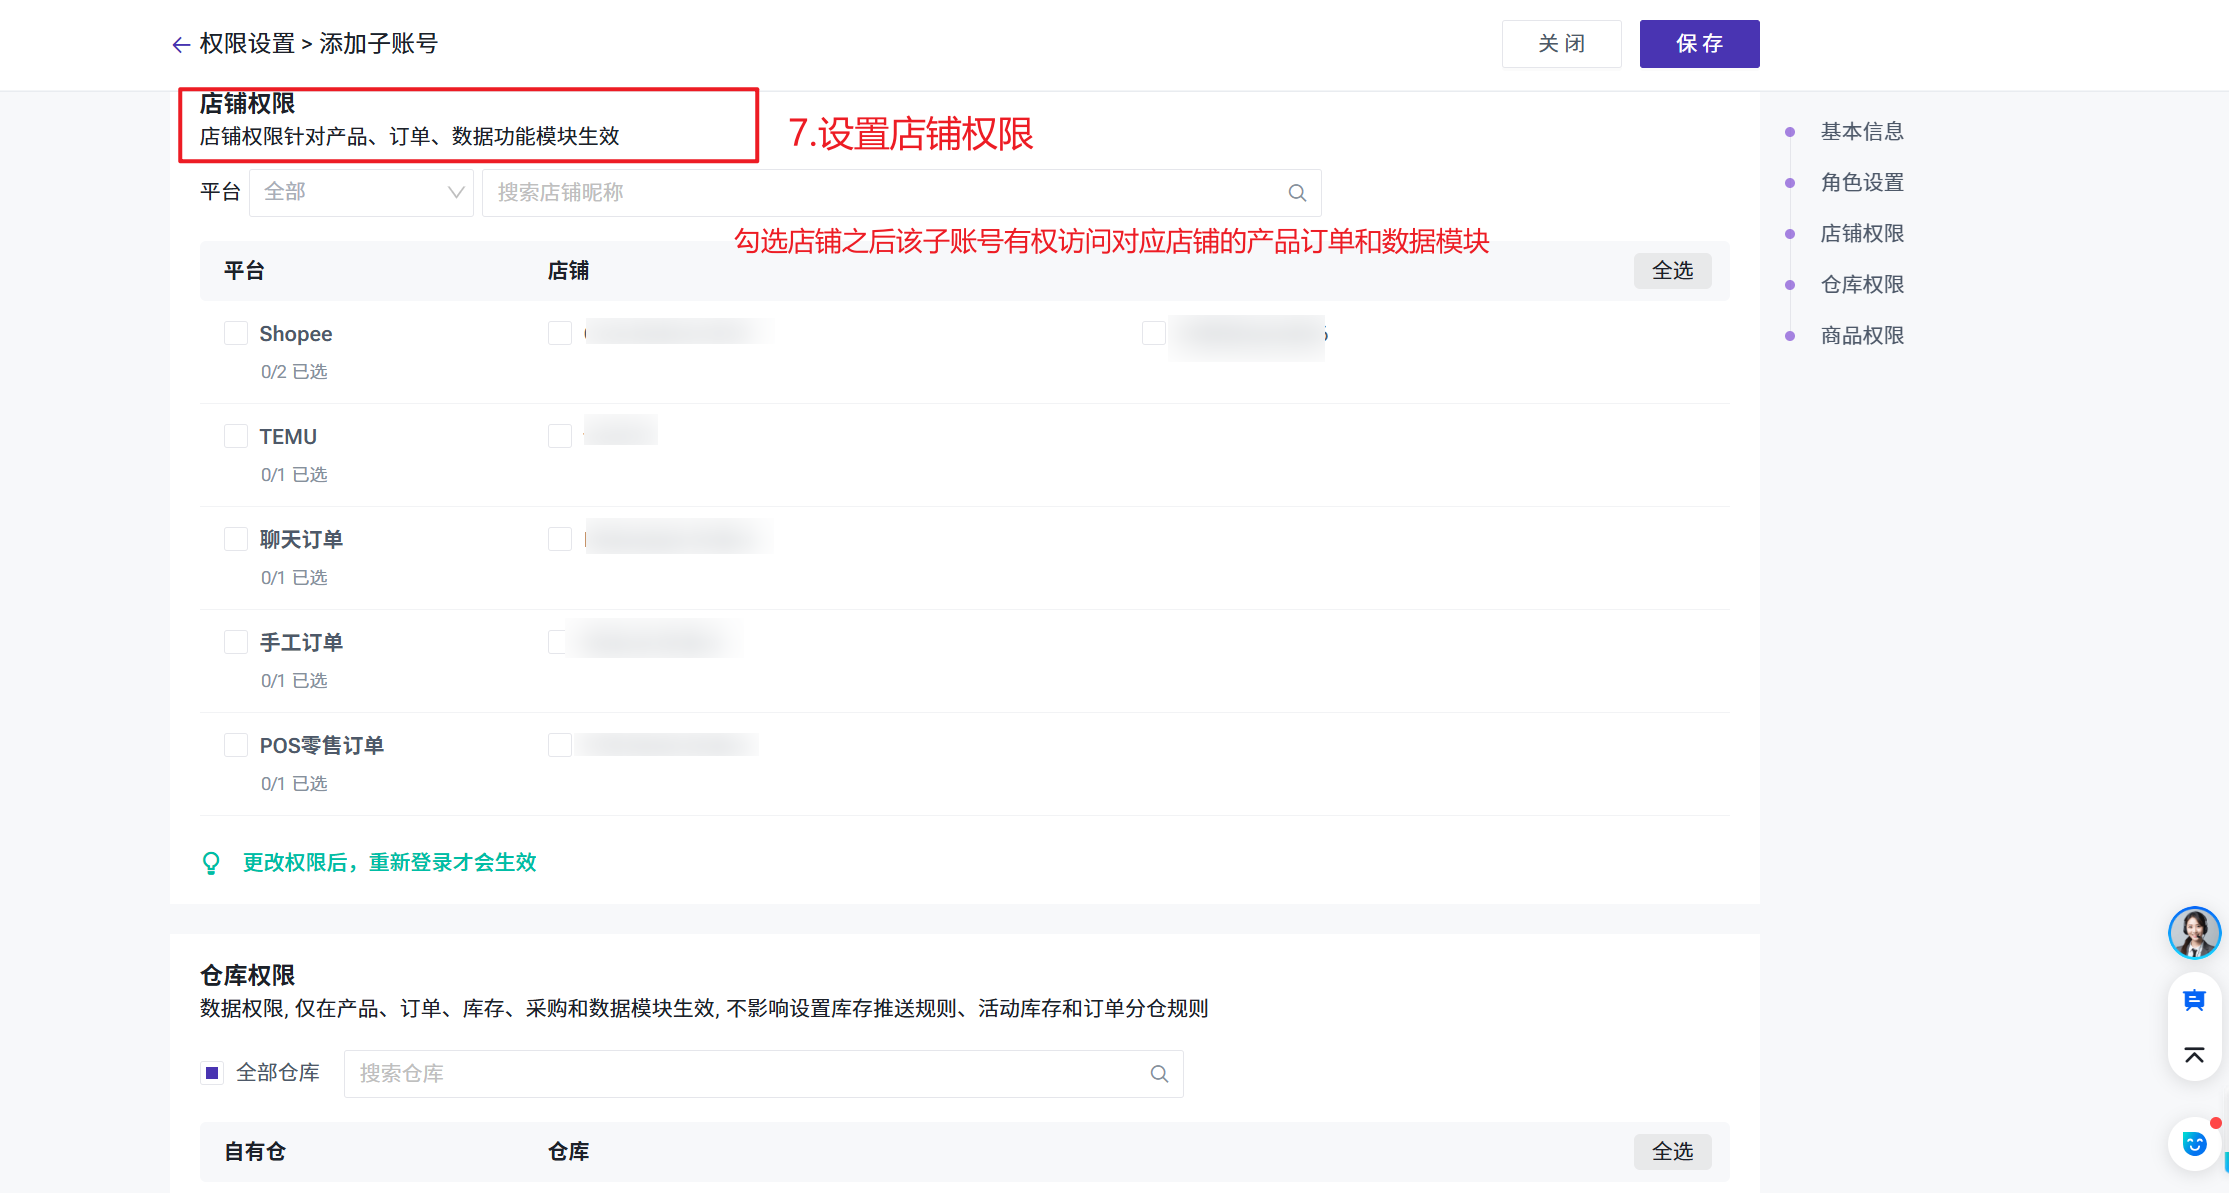Viewport: 2229px width, 1193px height.
Task: Click the store nickname search magnifier icon
Action: coord(1297,193)
